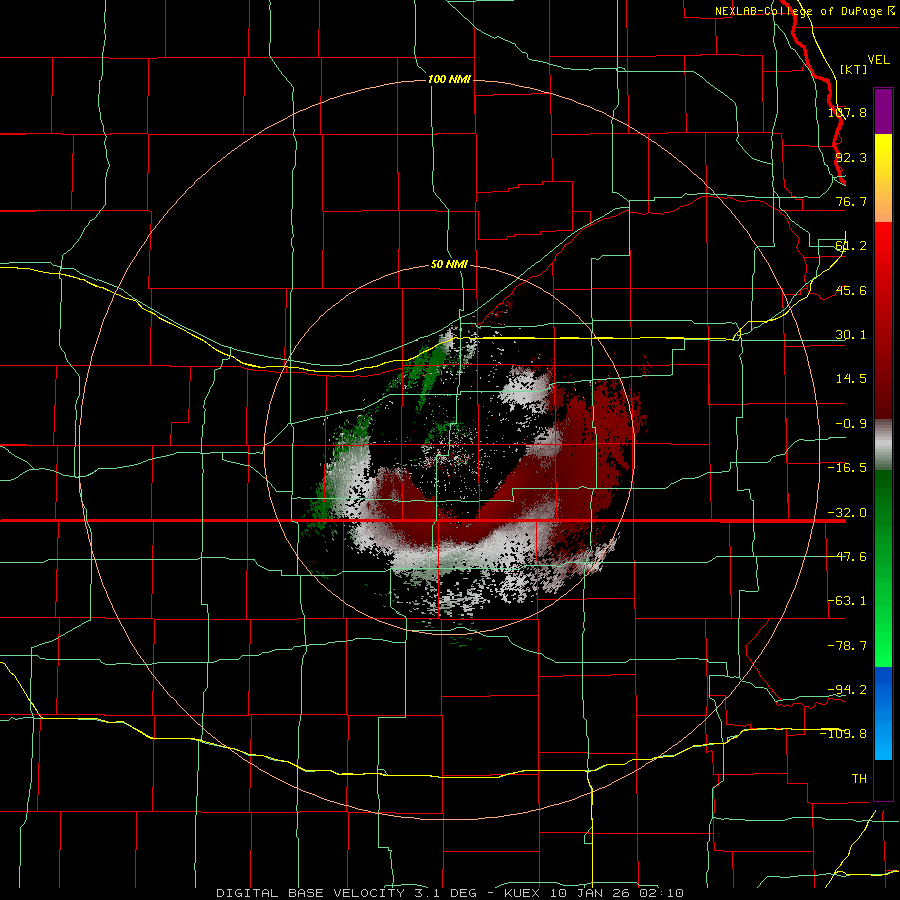Select the -94.2 value on the velocity scale
900x900 pixels.
tap(847, 689)
